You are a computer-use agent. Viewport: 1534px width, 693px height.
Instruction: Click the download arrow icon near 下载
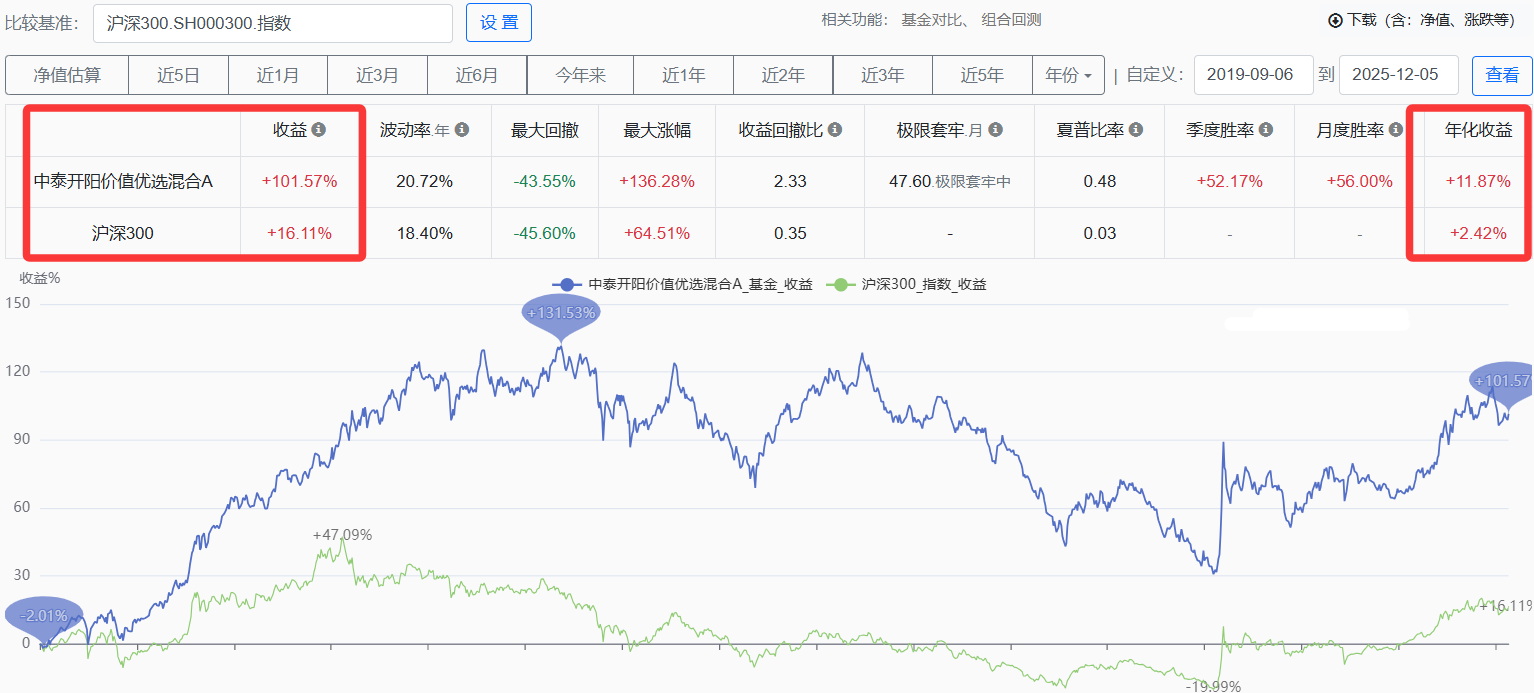pos(1335,20)
